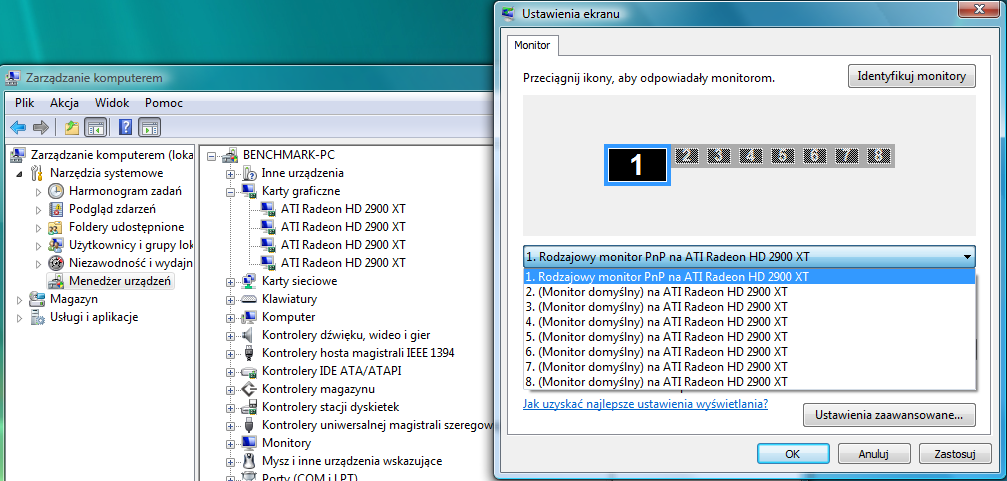Click the Harmonogram zadań clock icon

point(57,191)
